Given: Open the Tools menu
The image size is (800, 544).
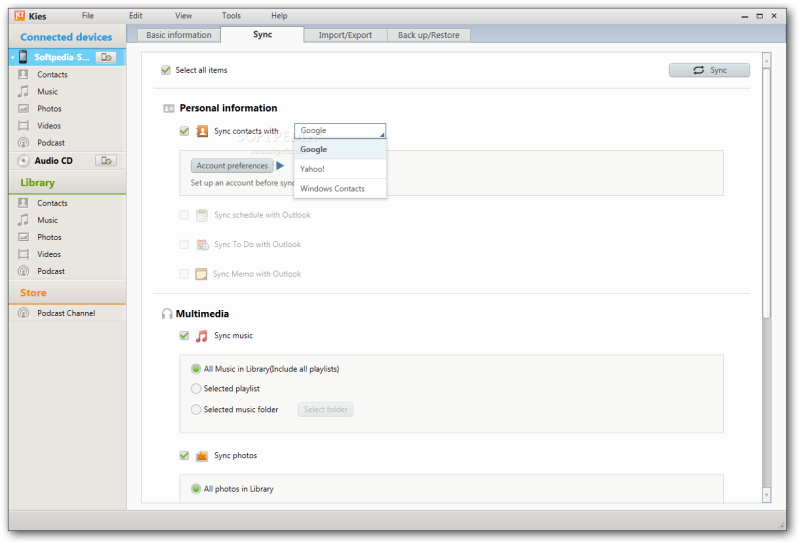Looking at the screenshot, I should [x=231, y=16].
